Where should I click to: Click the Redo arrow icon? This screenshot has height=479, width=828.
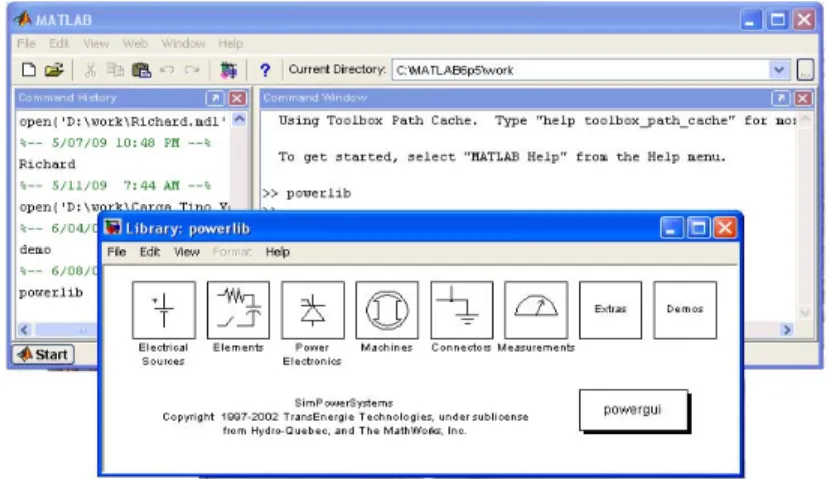pos(192,70)
